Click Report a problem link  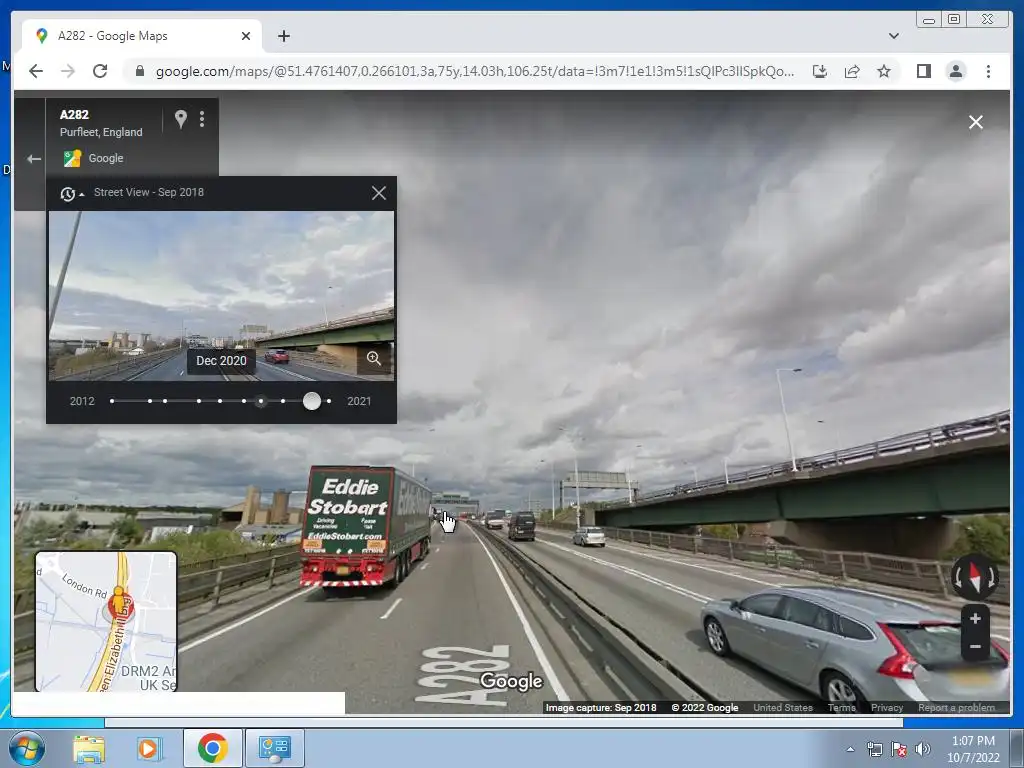click(x=956, y=708)
